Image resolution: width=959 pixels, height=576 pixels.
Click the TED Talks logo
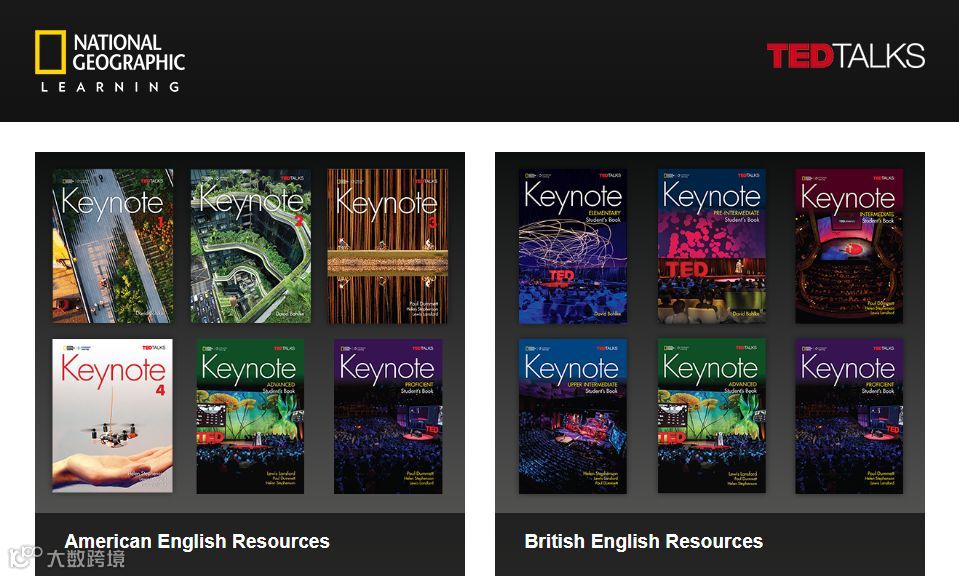pos(846,56)
